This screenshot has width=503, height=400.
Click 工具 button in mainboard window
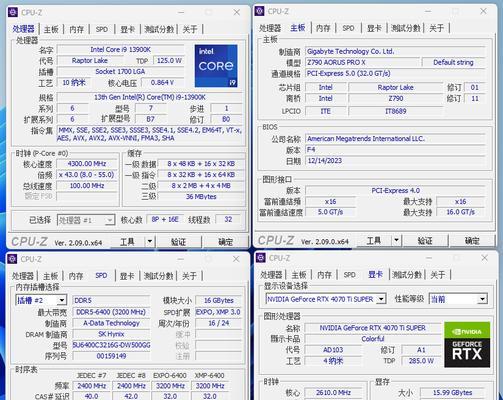coord(374,240)
